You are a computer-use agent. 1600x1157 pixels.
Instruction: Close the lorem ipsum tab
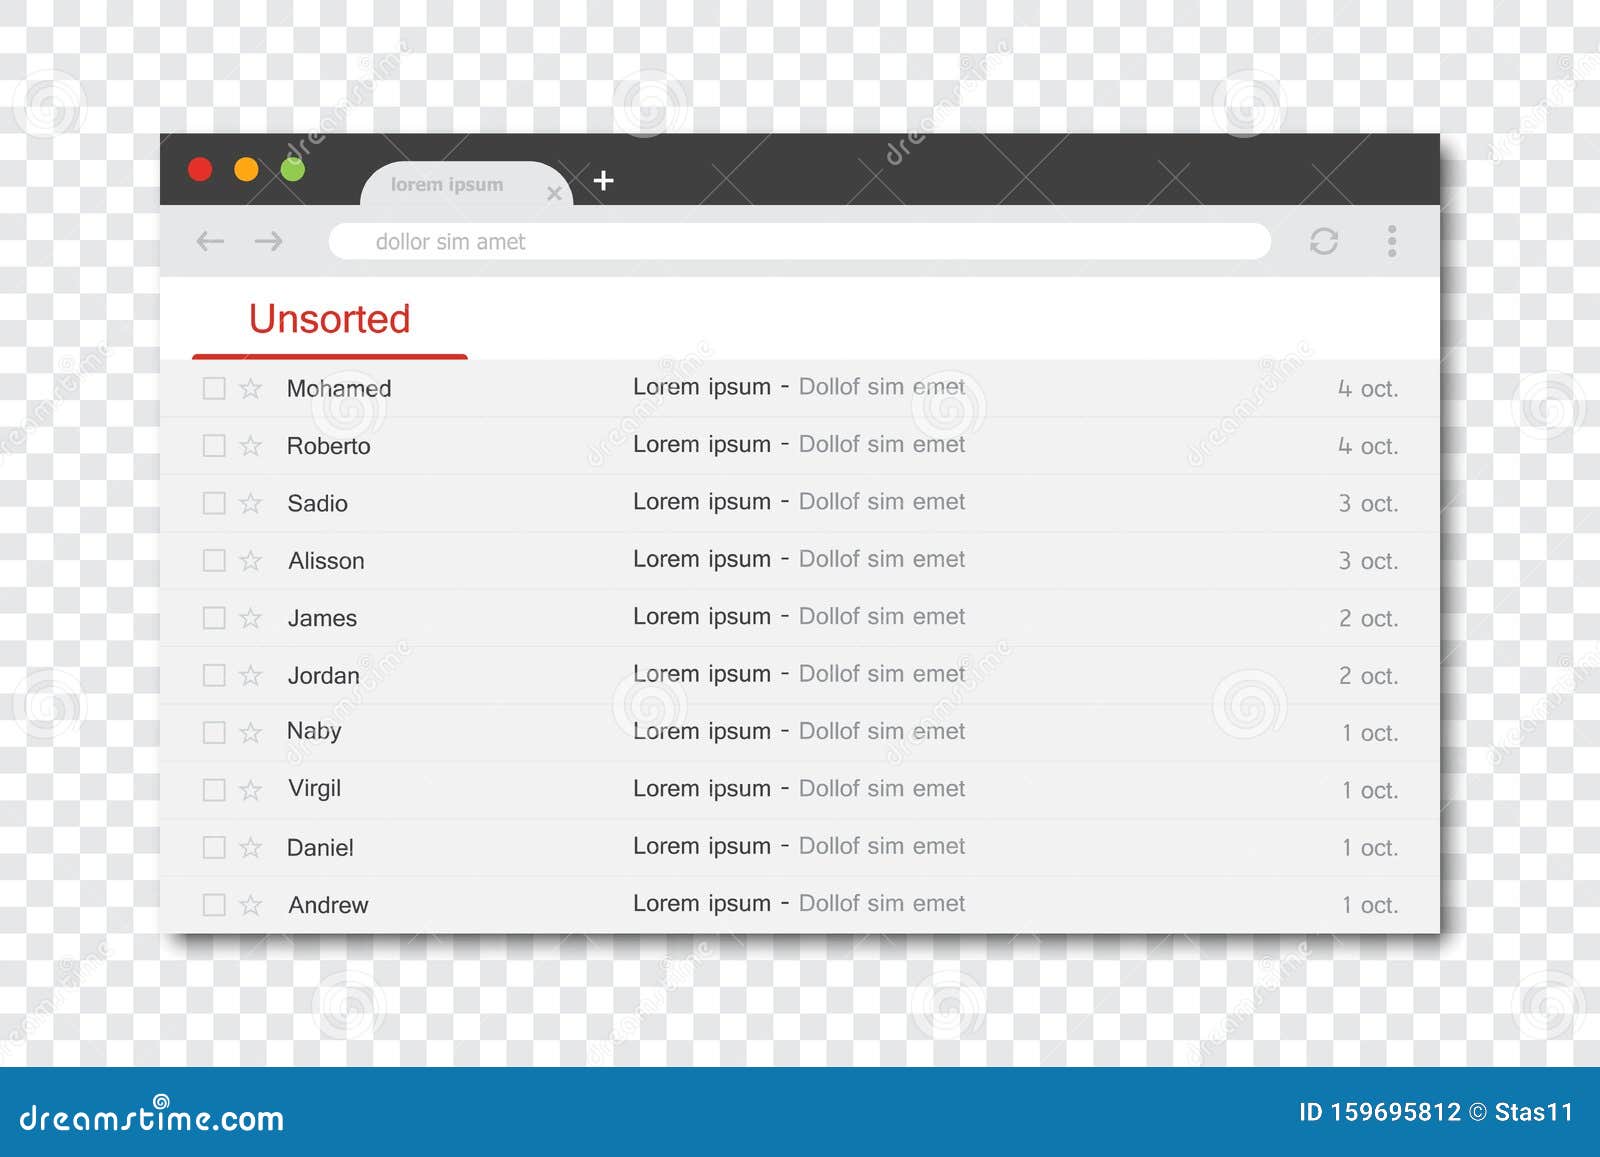point(554,194)
